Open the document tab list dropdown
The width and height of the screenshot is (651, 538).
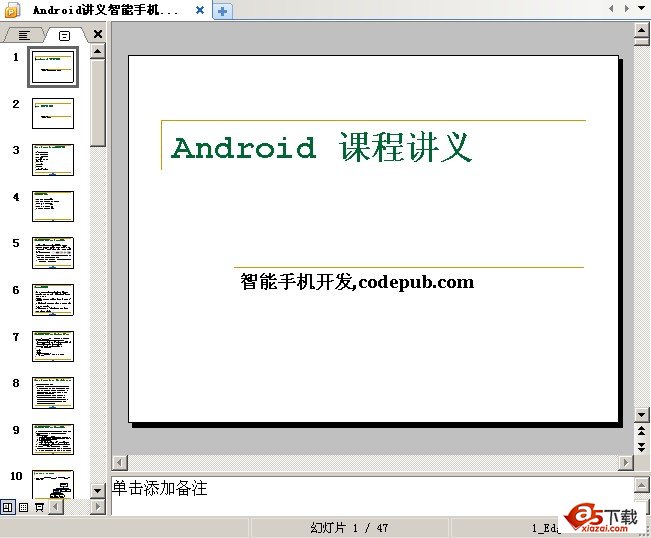[642, 8]
